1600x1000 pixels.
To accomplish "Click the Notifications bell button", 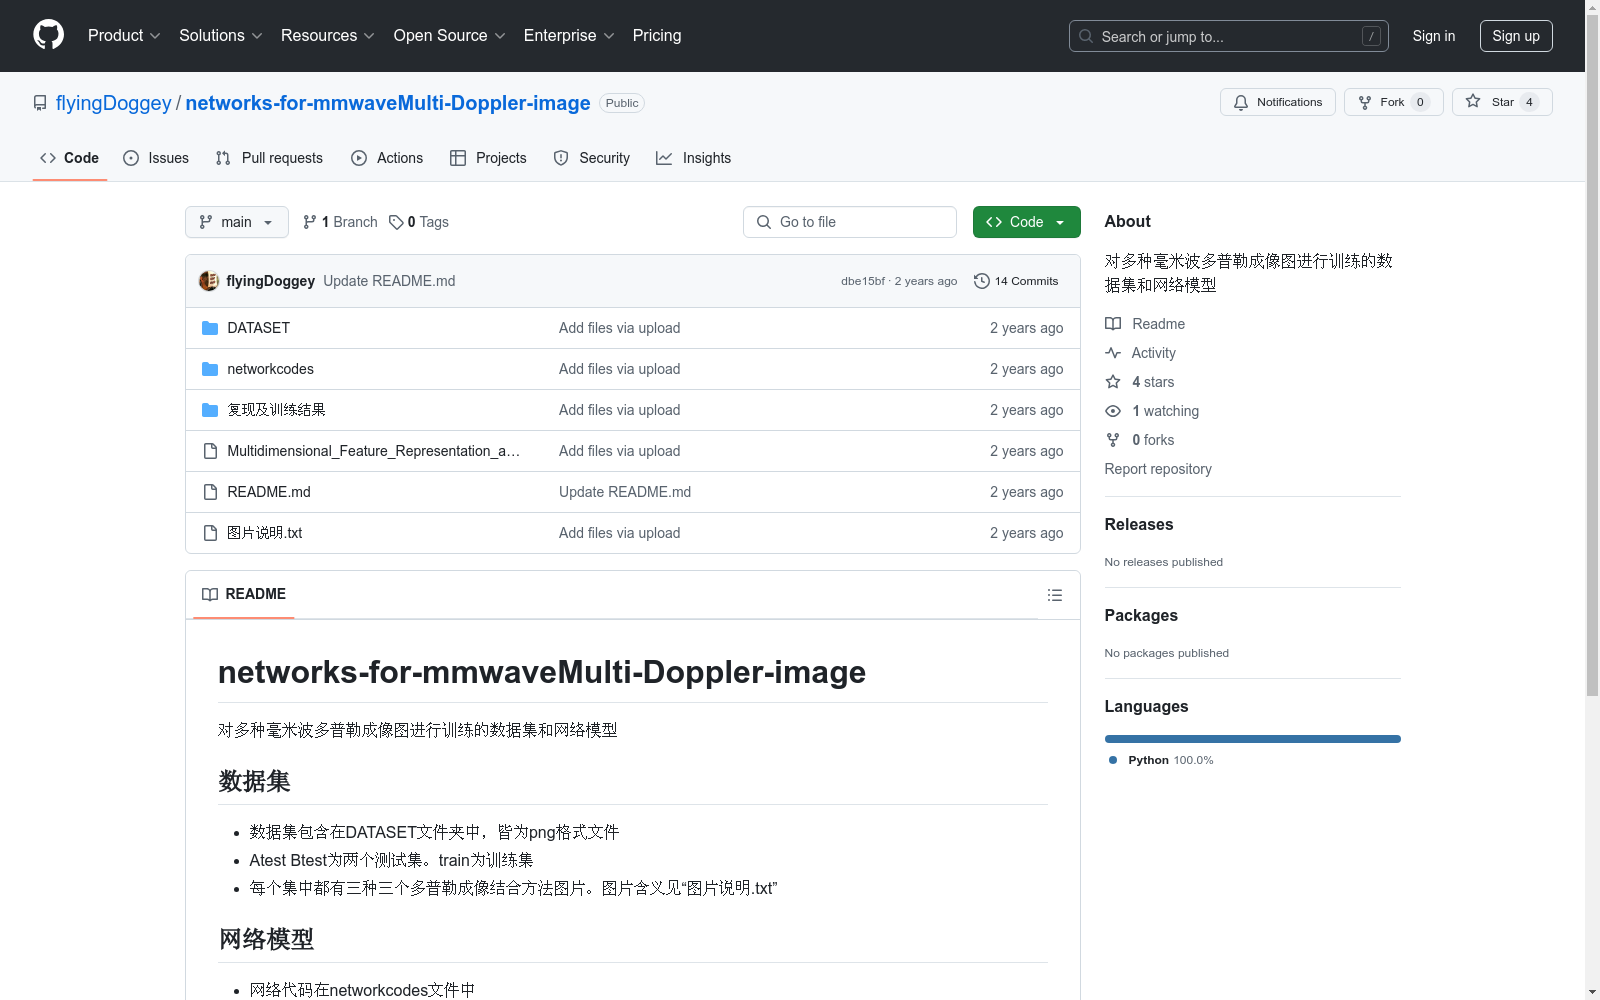I will (x=1277, y=102).
